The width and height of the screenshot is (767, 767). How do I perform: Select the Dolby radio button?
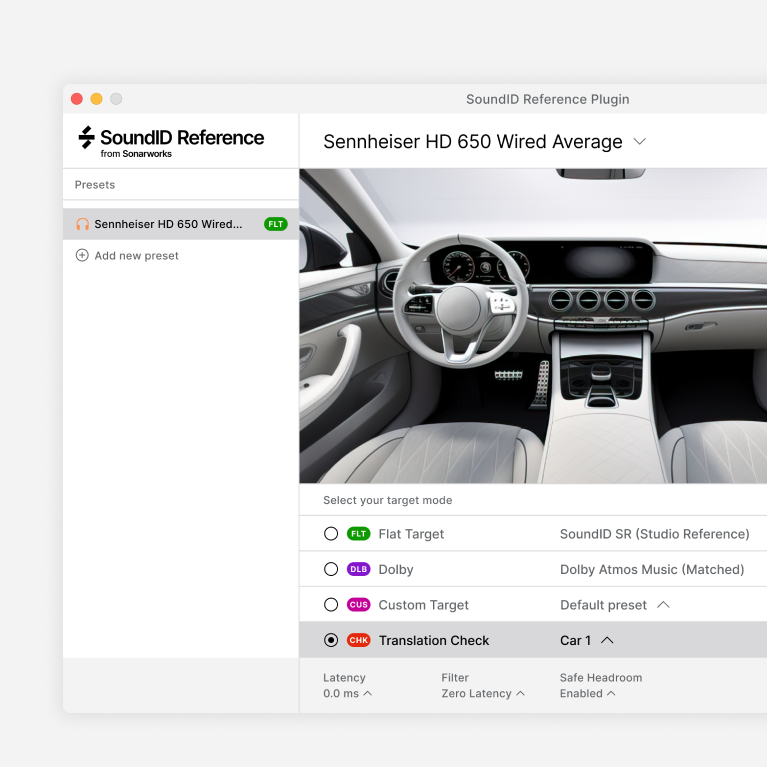click(x=331, y=569)
